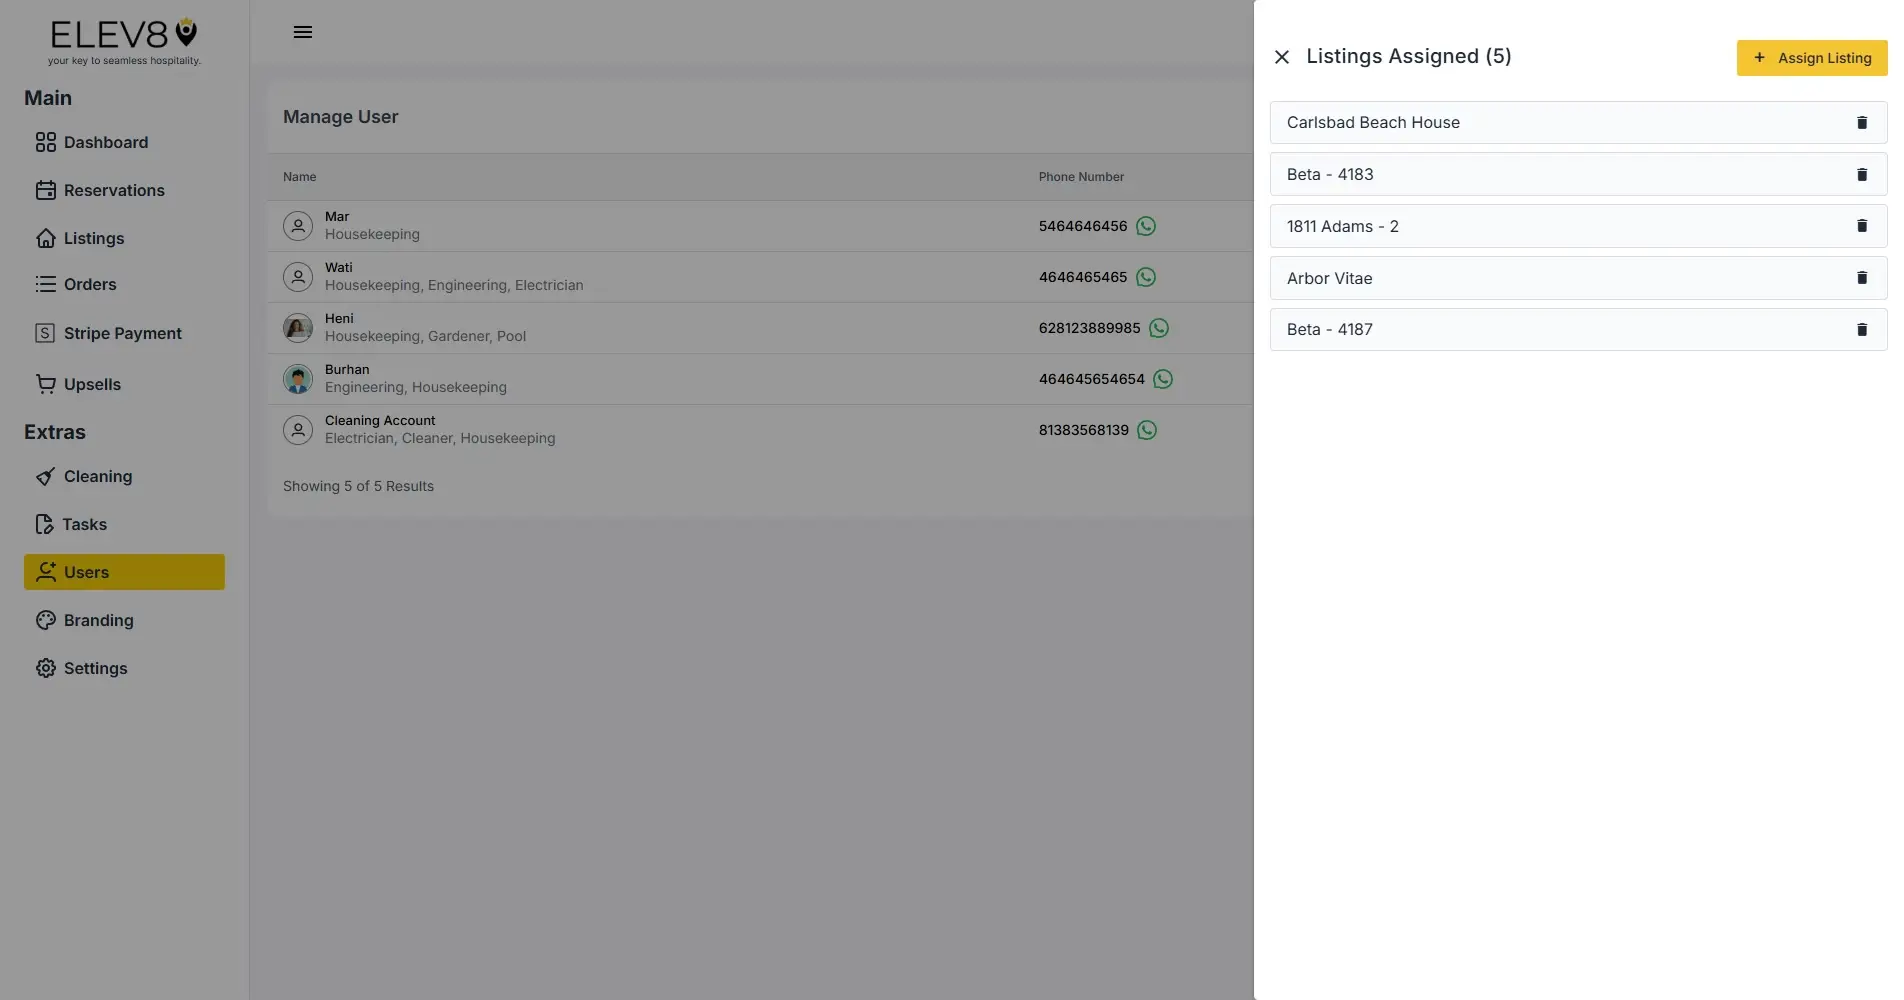
Task: Select the Upsells cart icon
Action: coord(46,384)
